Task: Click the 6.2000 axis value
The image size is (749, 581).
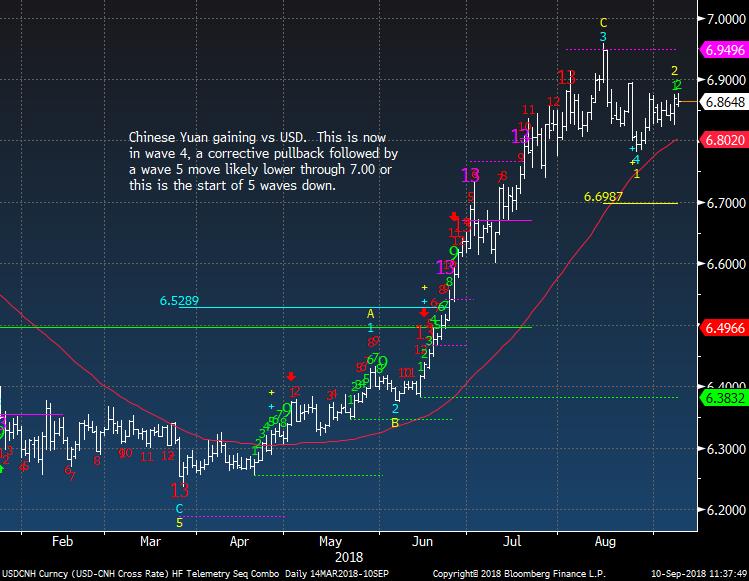Action: 725,510
